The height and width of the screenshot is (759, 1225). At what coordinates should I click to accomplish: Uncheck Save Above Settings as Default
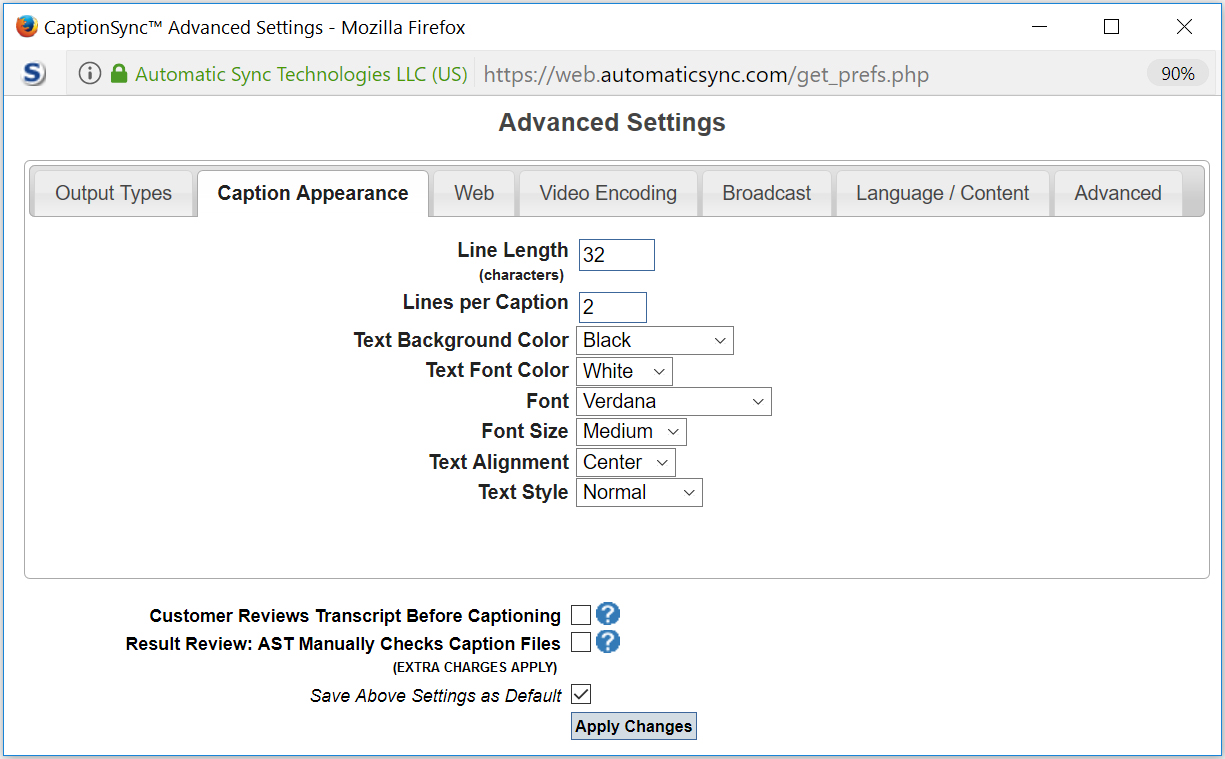581,694
